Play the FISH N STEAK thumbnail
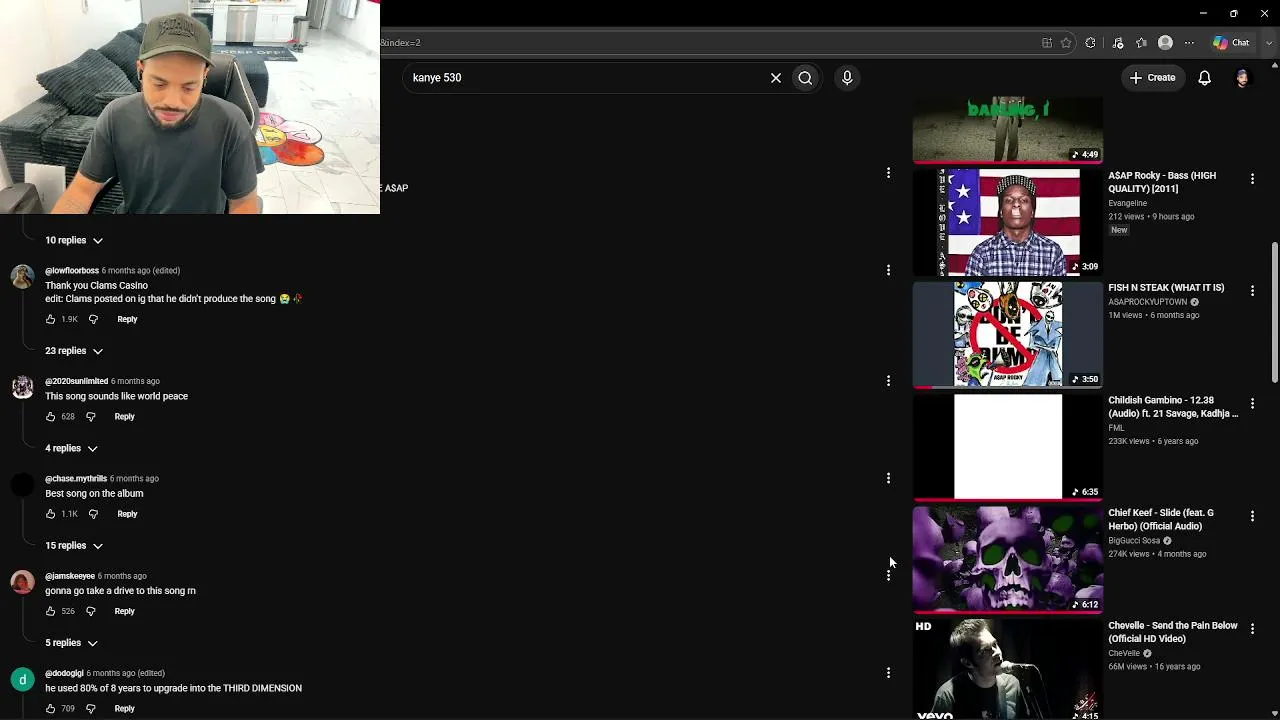This screenshot has height=720, width=1280. pyautogui.click(x=1008, y=334)
